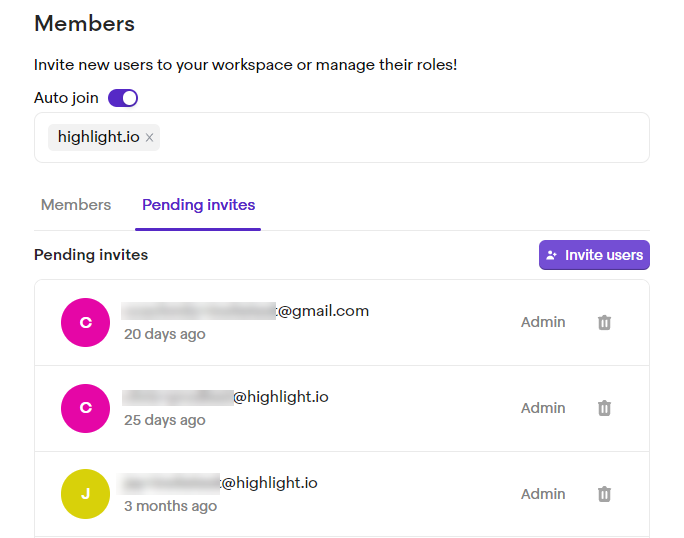Remove the invite sent 3 months ago
This screenshot has height=538, width=684.
pyautogui.click(x=604, y=494)
